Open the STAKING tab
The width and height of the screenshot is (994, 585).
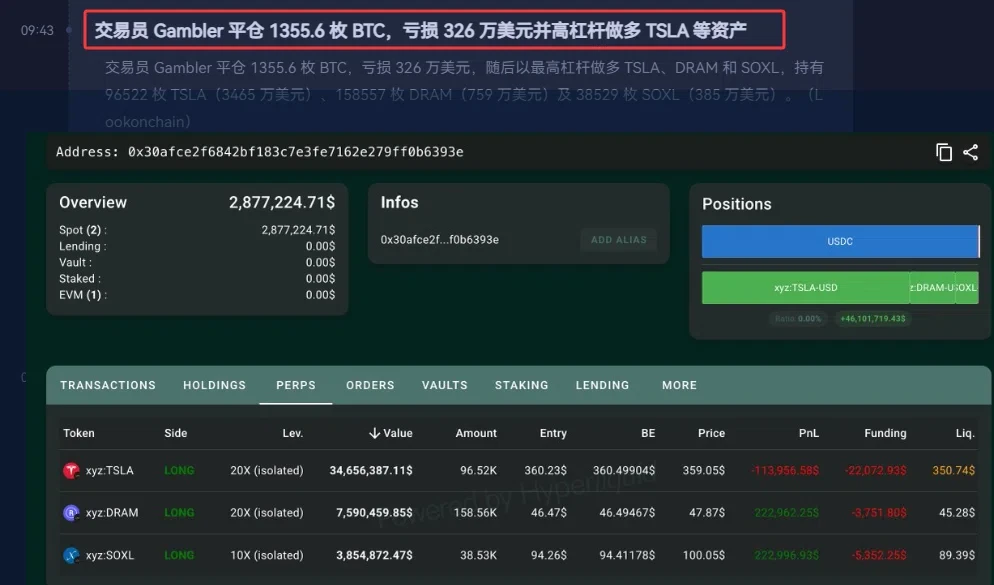522,385
